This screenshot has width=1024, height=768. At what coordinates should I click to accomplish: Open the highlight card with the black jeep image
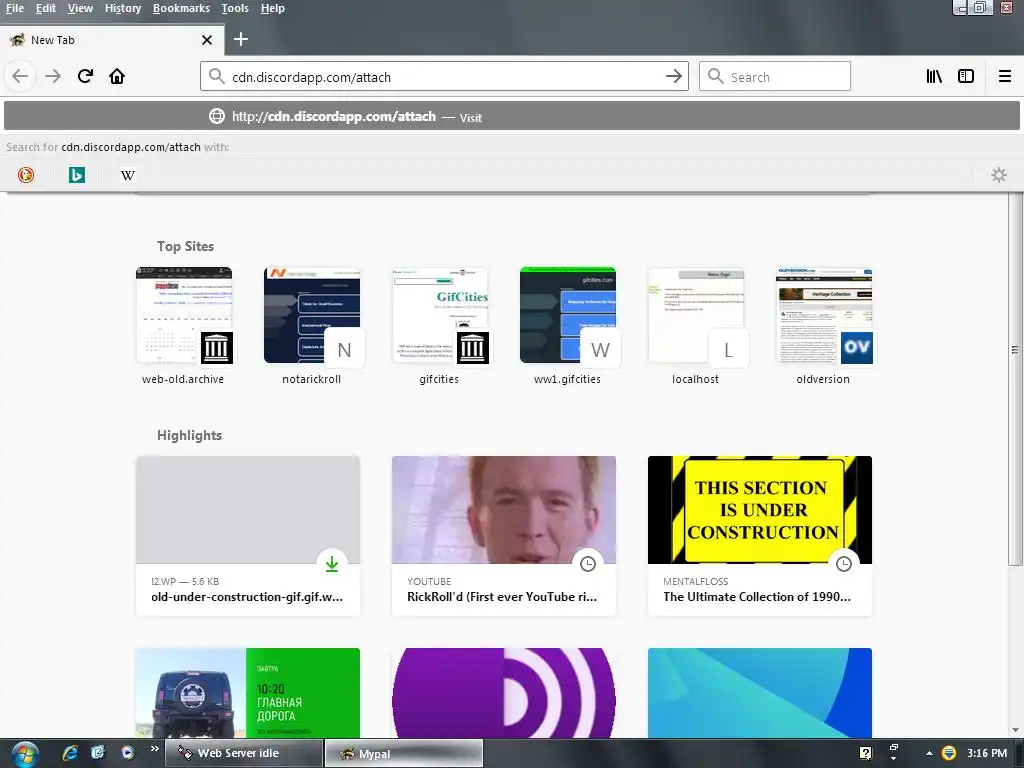pyautogui.click(x=248, y=693)
